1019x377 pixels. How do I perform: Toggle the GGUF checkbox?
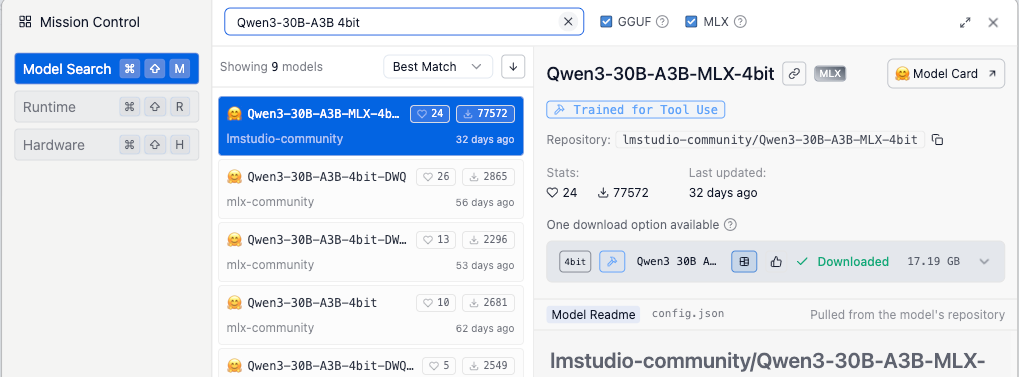(x=606, y=22)
